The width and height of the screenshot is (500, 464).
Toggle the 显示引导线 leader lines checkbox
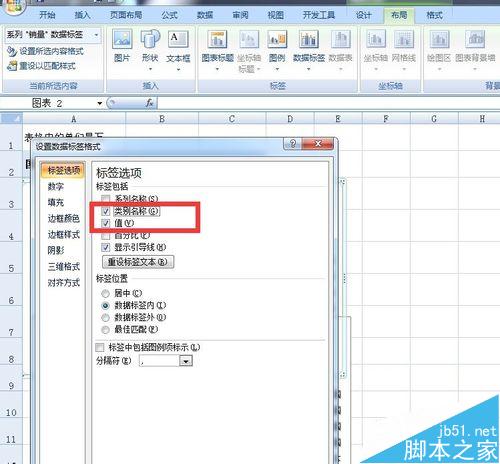(x=106, y=247)
